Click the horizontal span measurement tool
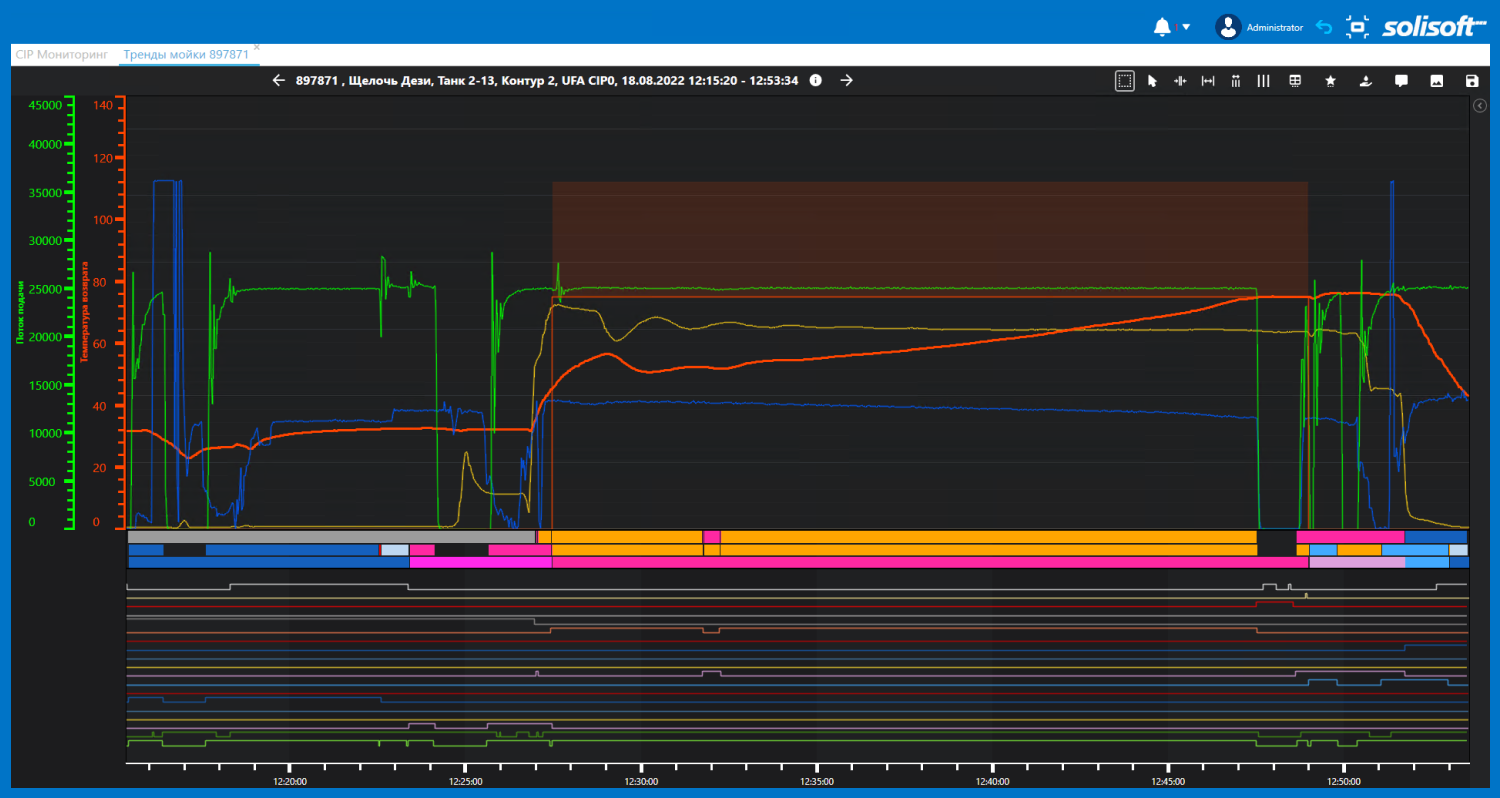This screenshot has height=798, width=1500. point(1208,81)
